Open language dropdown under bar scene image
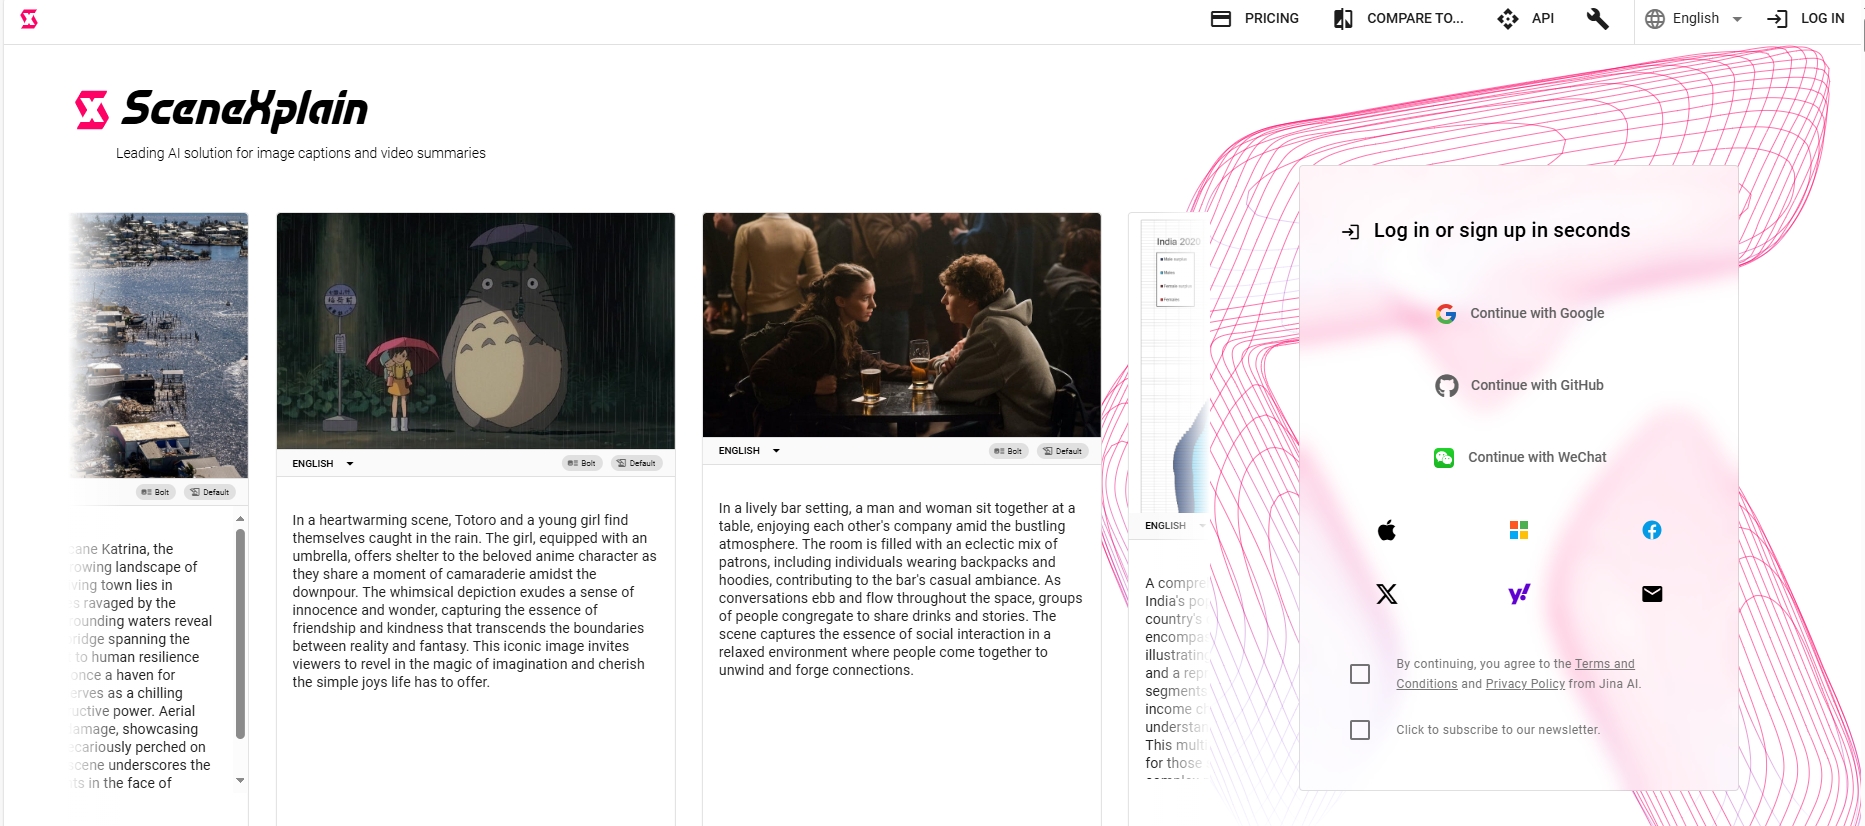This screenshot has width=1865, height=826. pos(749,451)
